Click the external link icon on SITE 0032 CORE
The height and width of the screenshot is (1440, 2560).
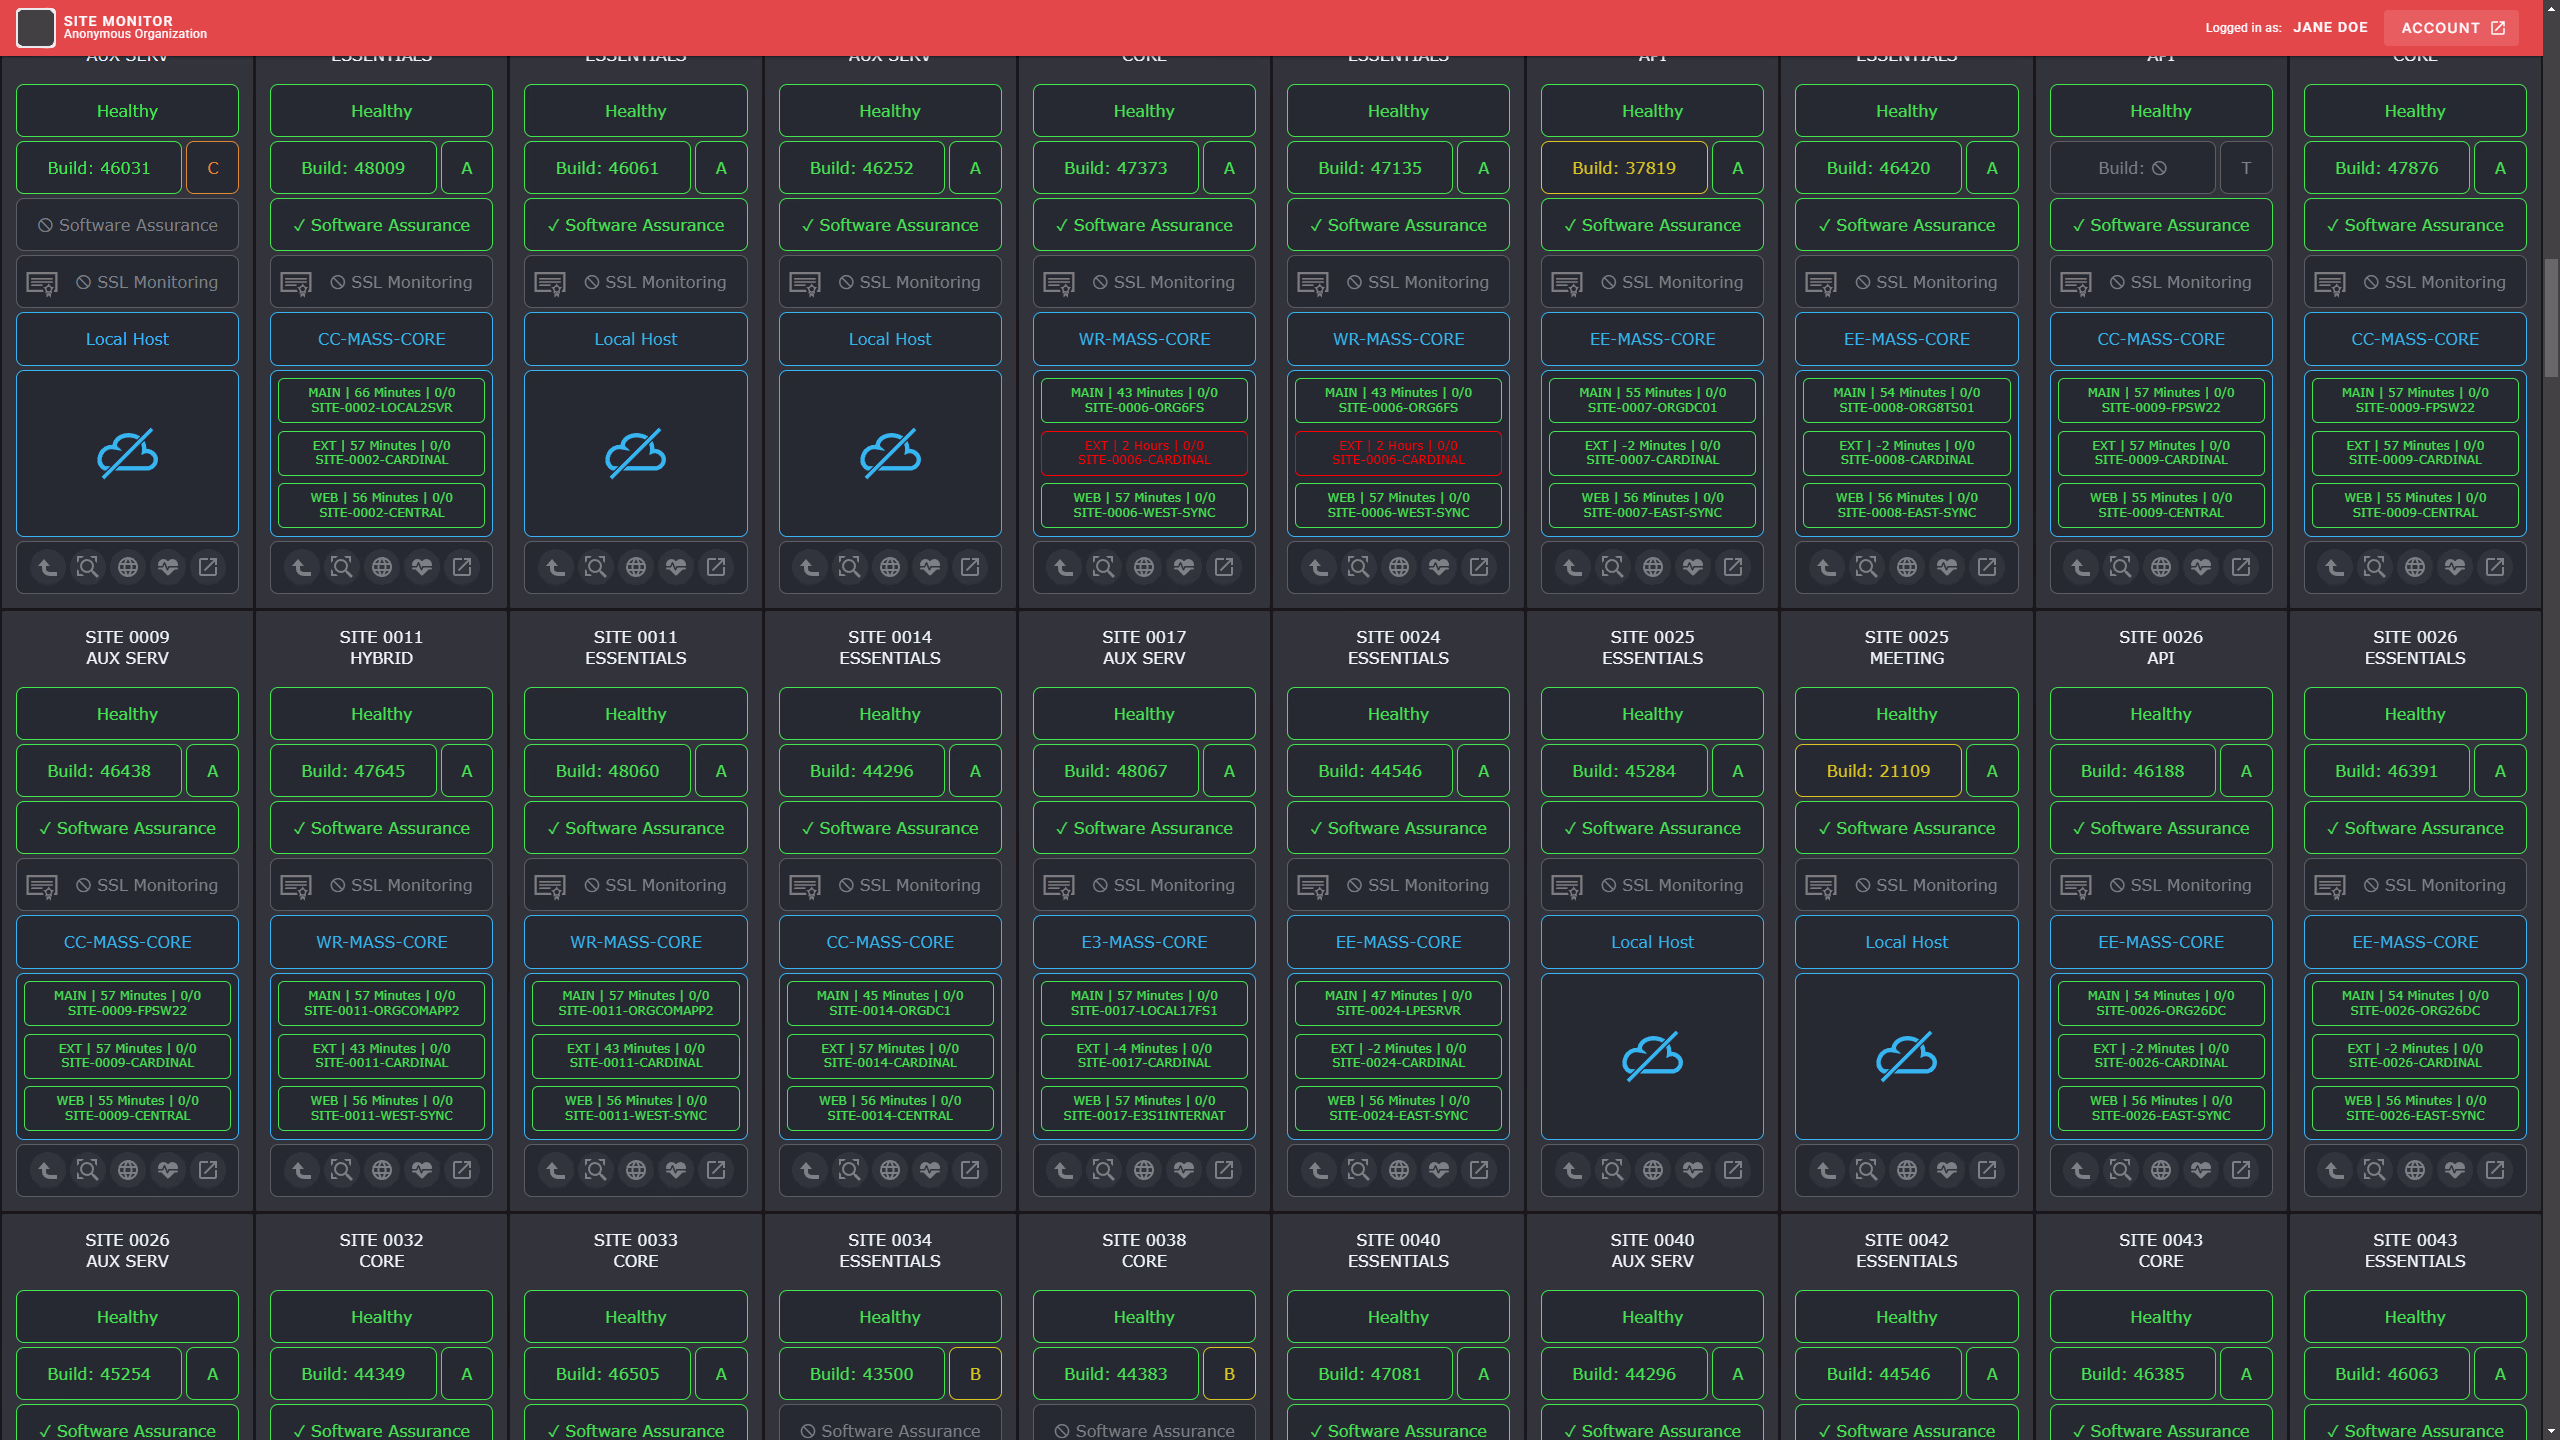pos(463,1438)
